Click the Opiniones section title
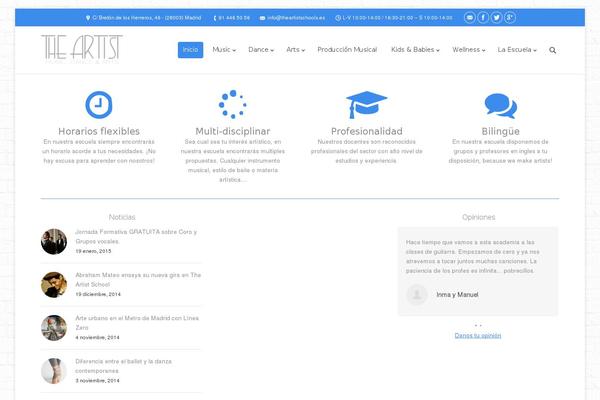600x400 pixels. pyautogui.click(x=478, y=217)
